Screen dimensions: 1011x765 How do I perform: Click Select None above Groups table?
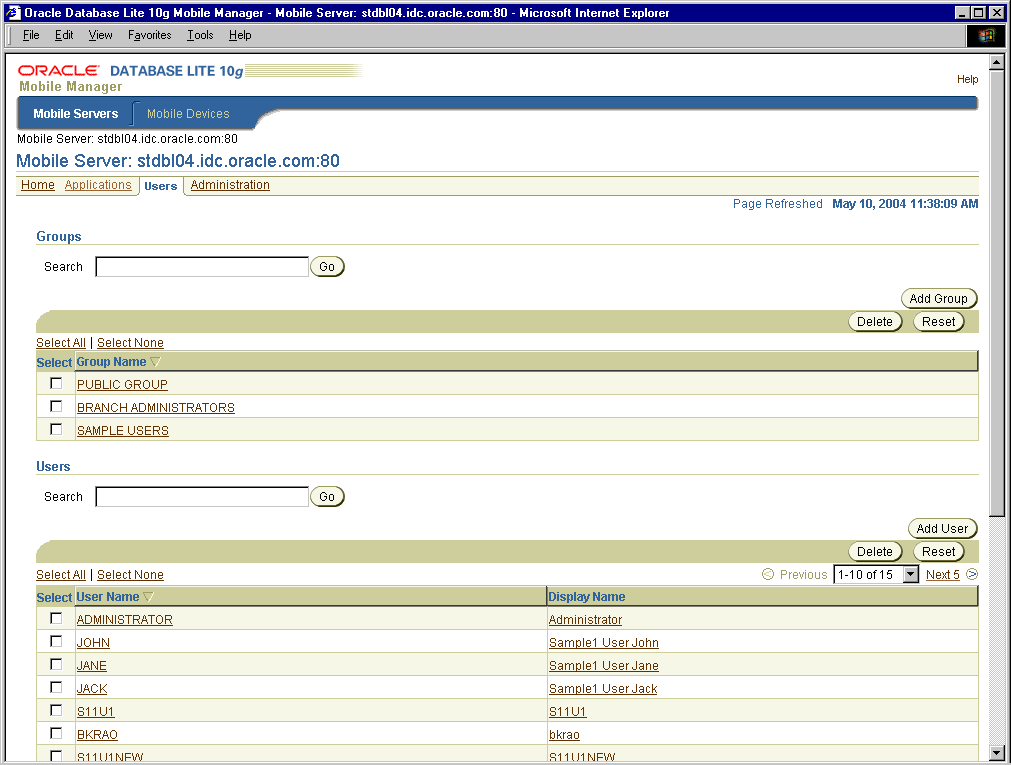130,343
